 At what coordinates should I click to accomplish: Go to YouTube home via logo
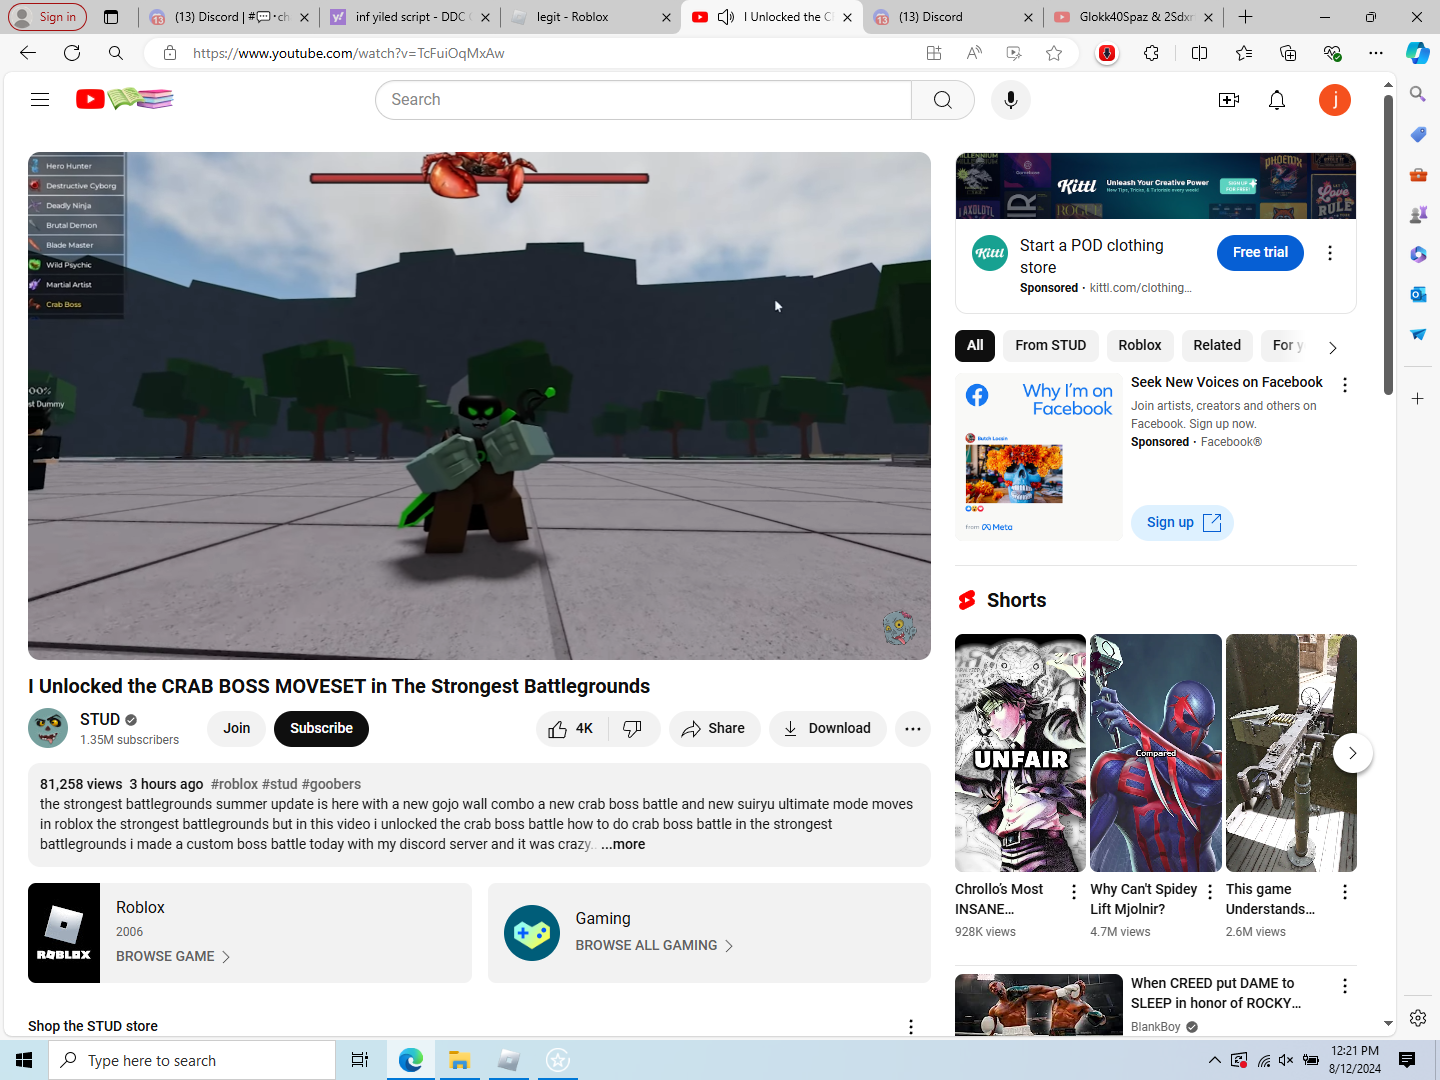click(x=125, y=99)
